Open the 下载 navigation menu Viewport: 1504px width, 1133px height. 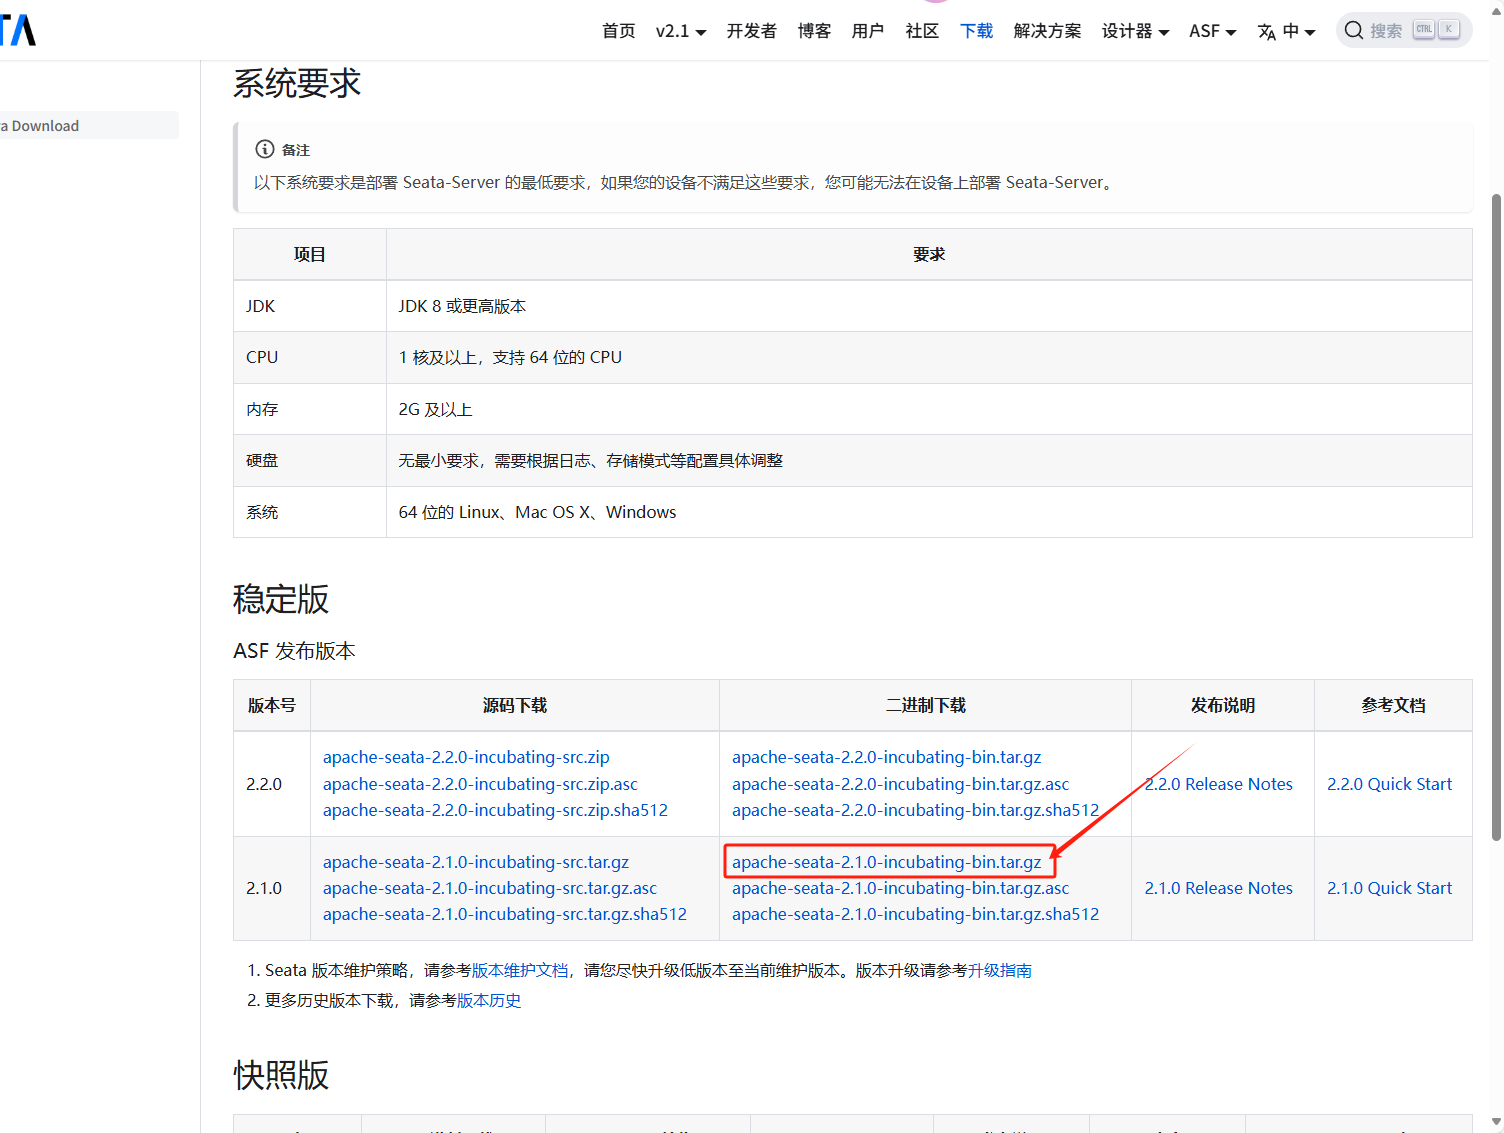click(976, 31)
